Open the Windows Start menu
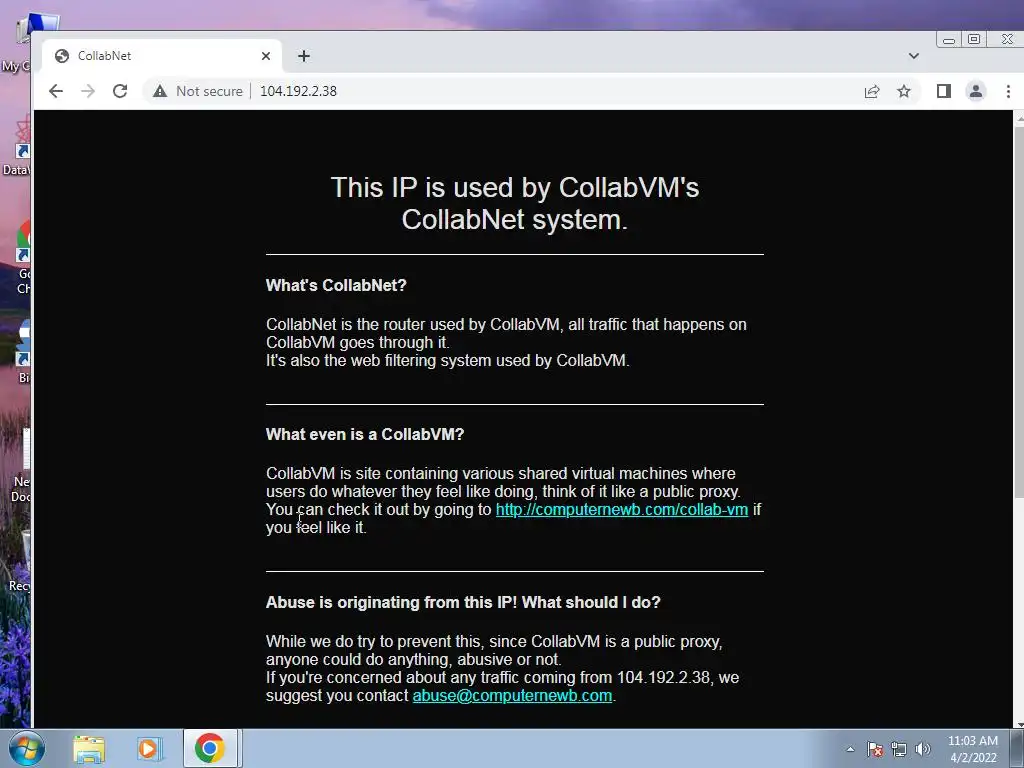 (x=26, y=748)
